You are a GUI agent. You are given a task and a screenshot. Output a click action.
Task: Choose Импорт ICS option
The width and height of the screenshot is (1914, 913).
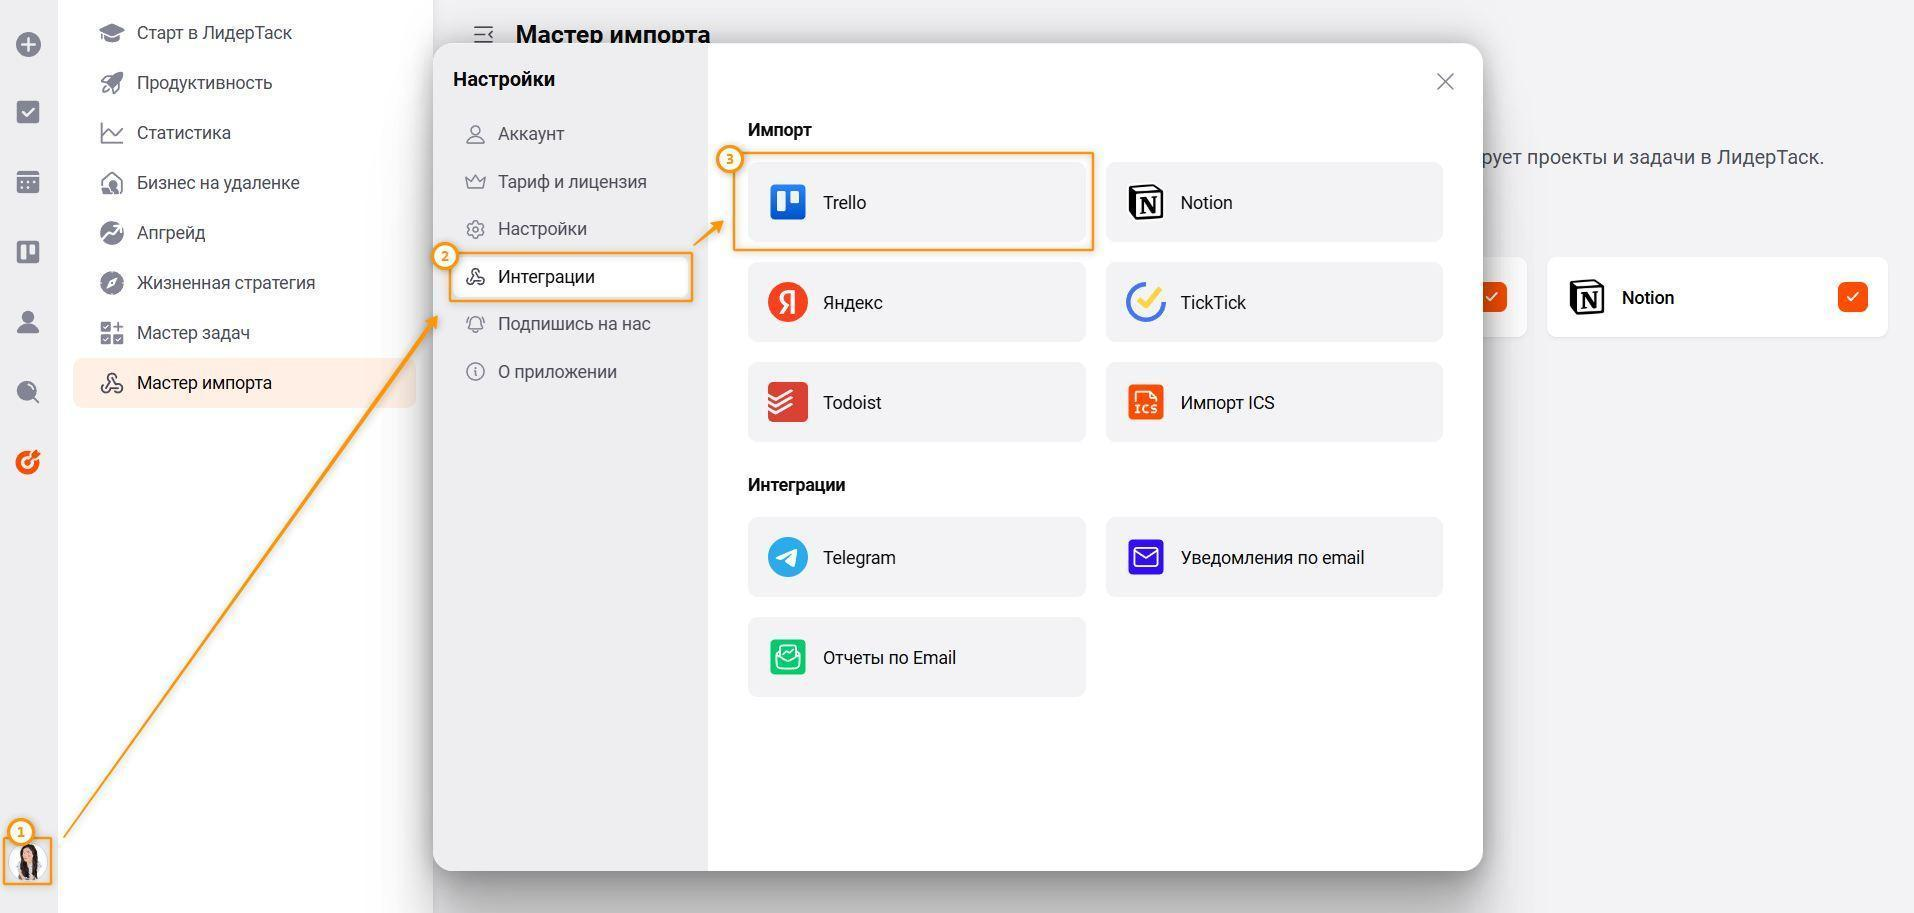coord(1274,402)
